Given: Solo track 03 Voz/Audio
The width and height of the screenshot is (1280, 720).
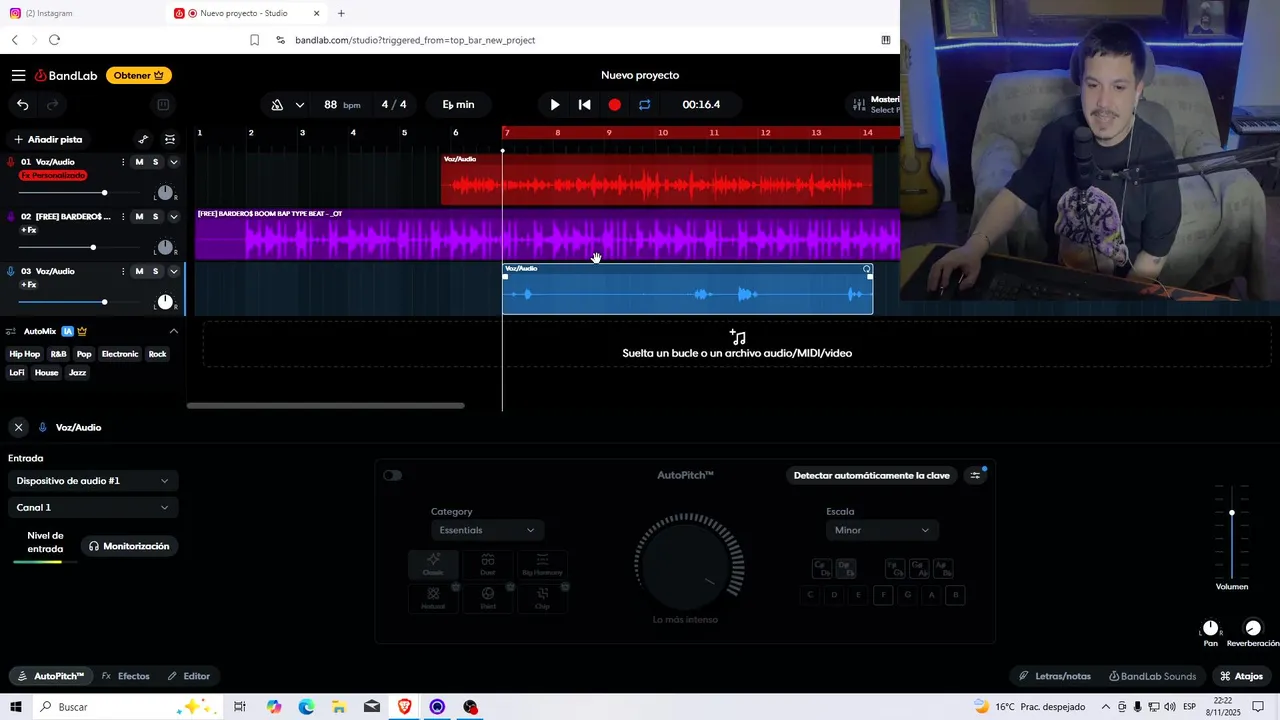Looking at the screenshot, I should (x=155, y=271).
